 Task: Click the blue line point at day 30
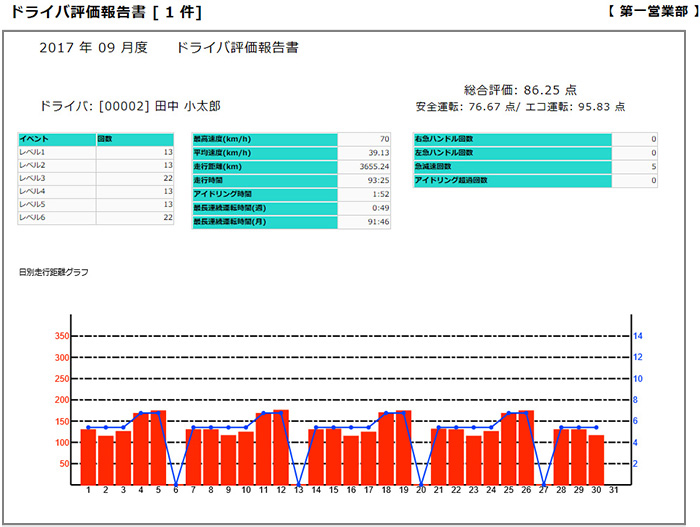tap(596, 427)
